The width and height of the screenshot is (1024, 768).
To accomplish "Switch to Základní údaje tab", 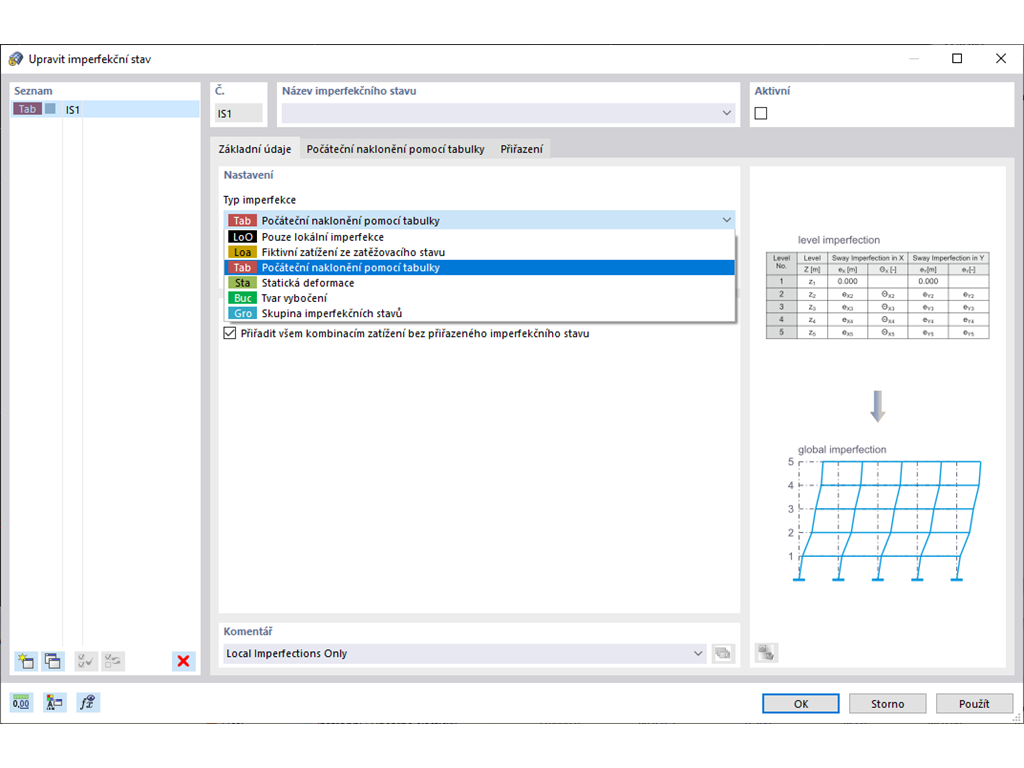I will point(255,149).
